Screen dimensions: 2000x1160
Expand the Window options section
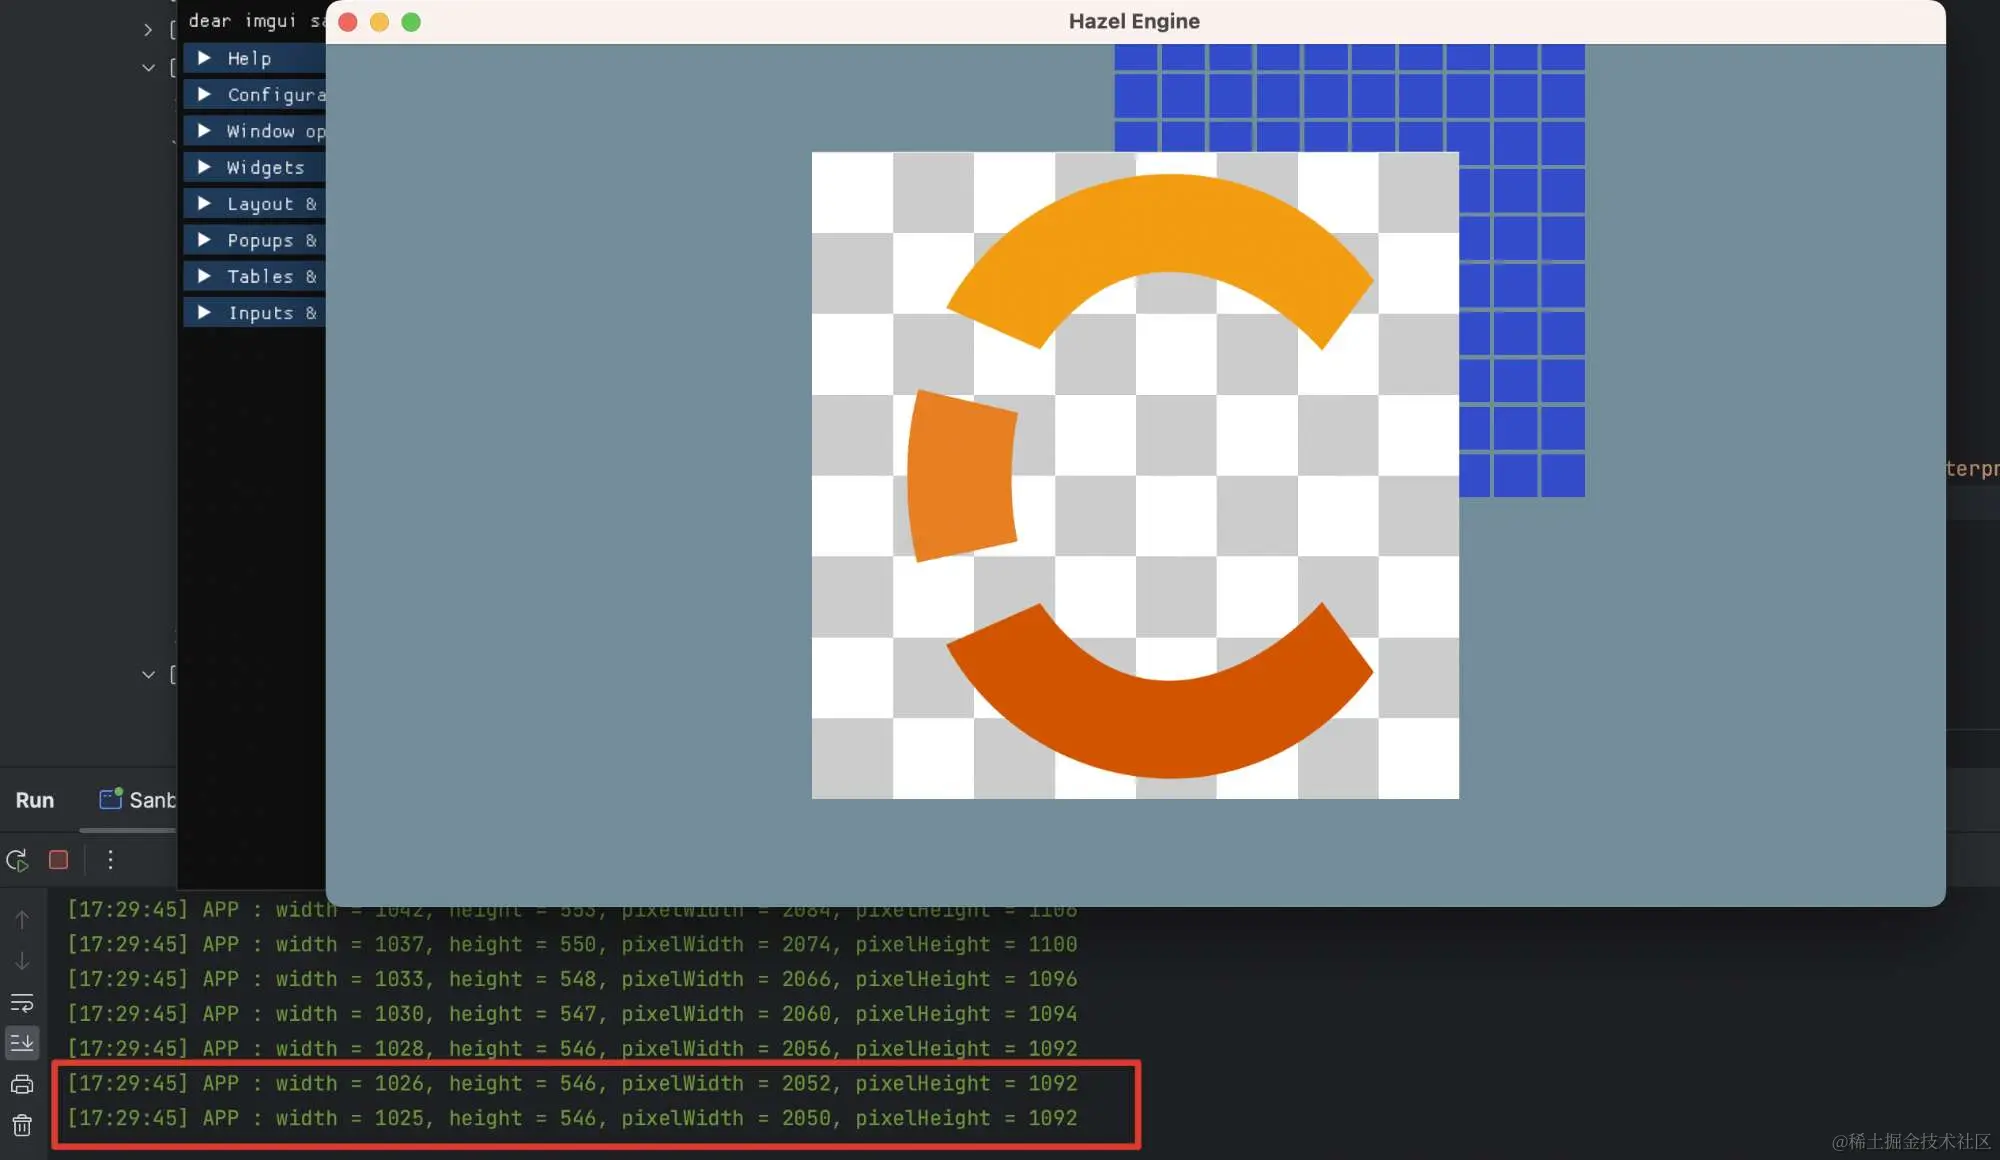tap(254, 131)
